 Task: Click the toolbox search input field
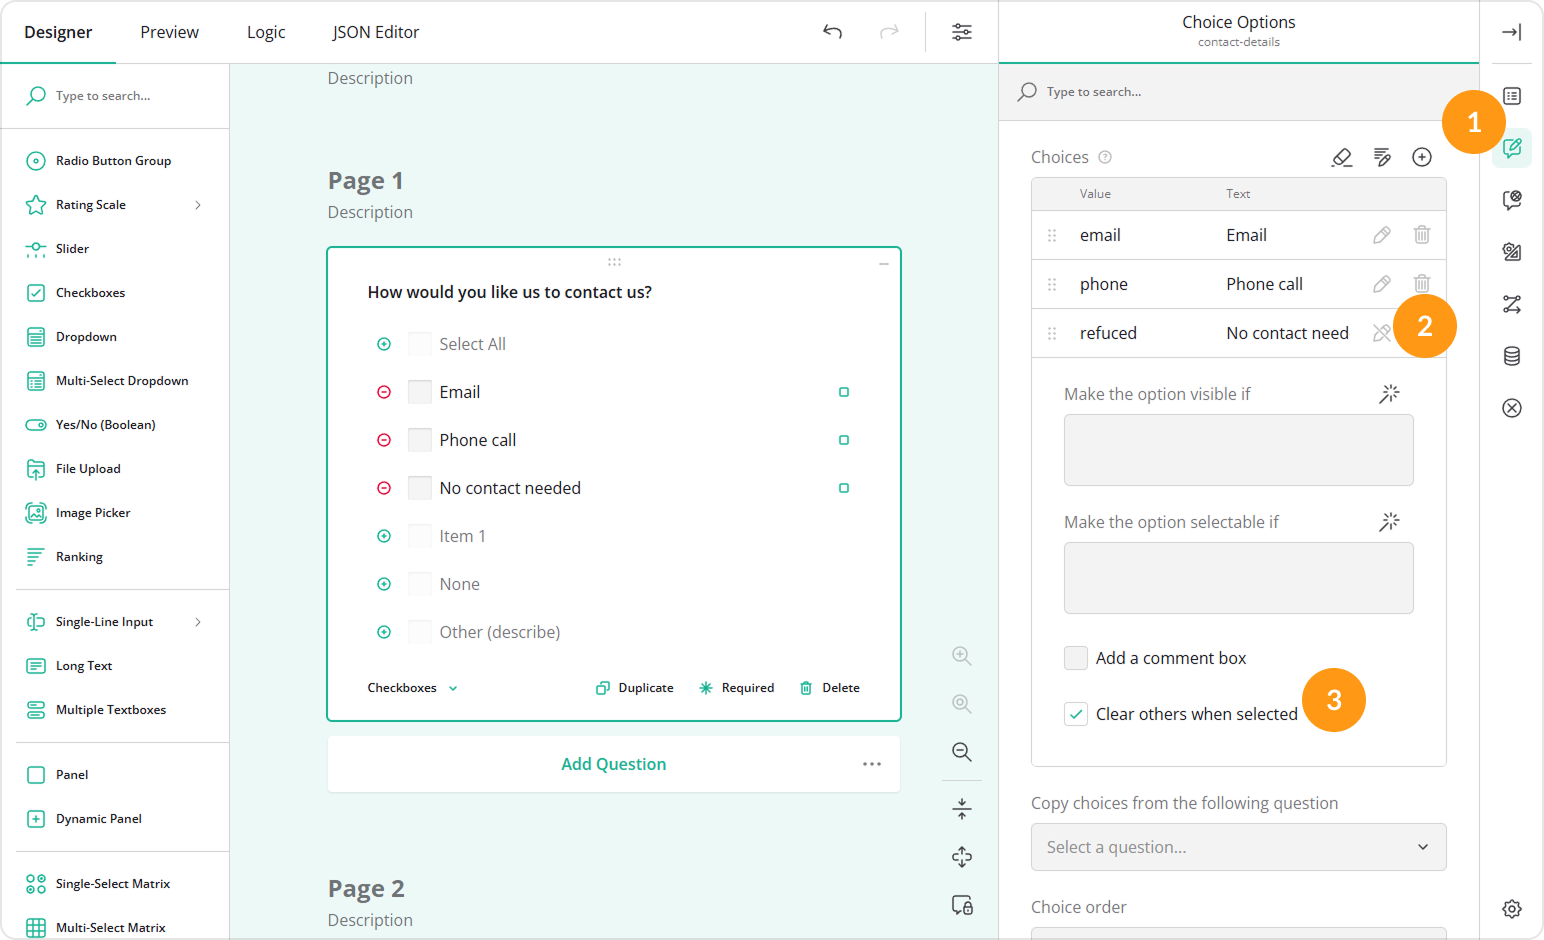coord(125,96)
